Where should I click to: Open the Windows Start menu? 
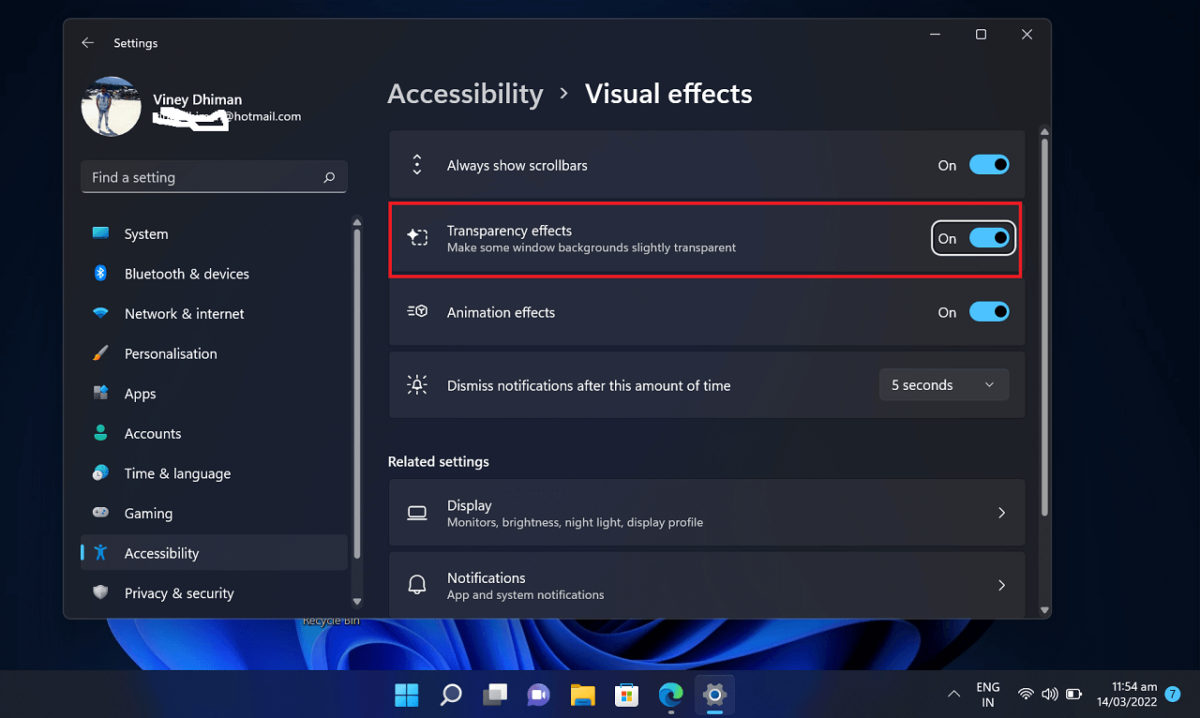click(x=406, y=694)
